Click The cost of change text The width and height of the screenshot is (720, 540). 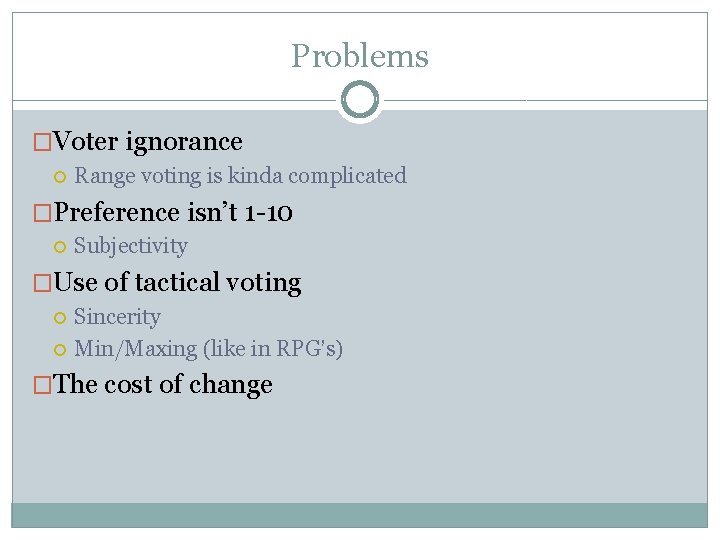tap(163, 385)
